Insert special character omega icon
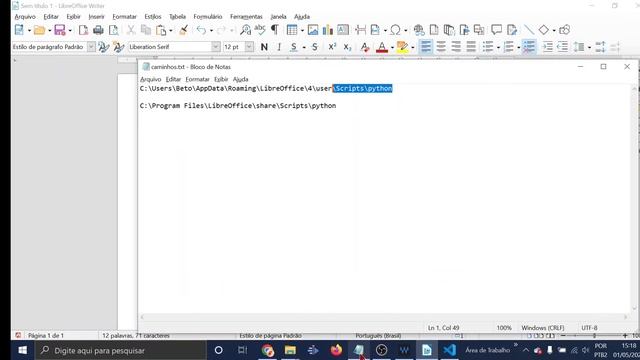 point(395,30)
